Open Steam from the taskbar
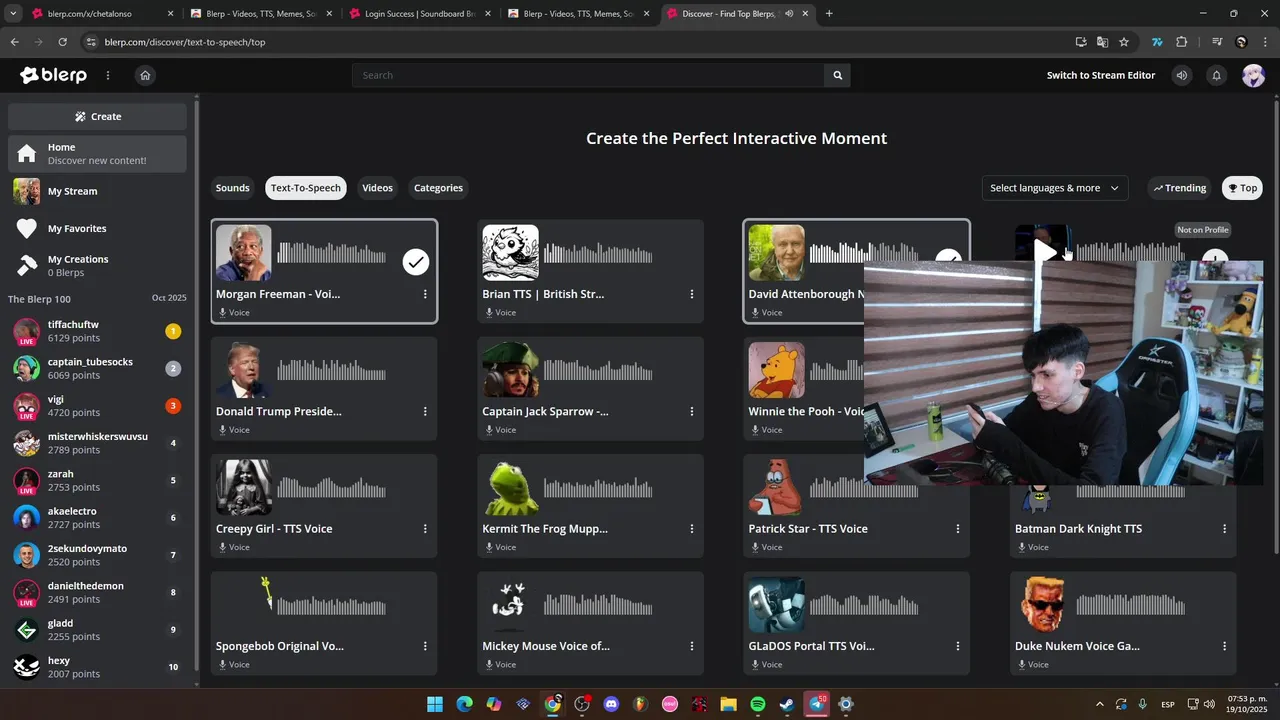 pyautogui.click(x=786, y=704)
